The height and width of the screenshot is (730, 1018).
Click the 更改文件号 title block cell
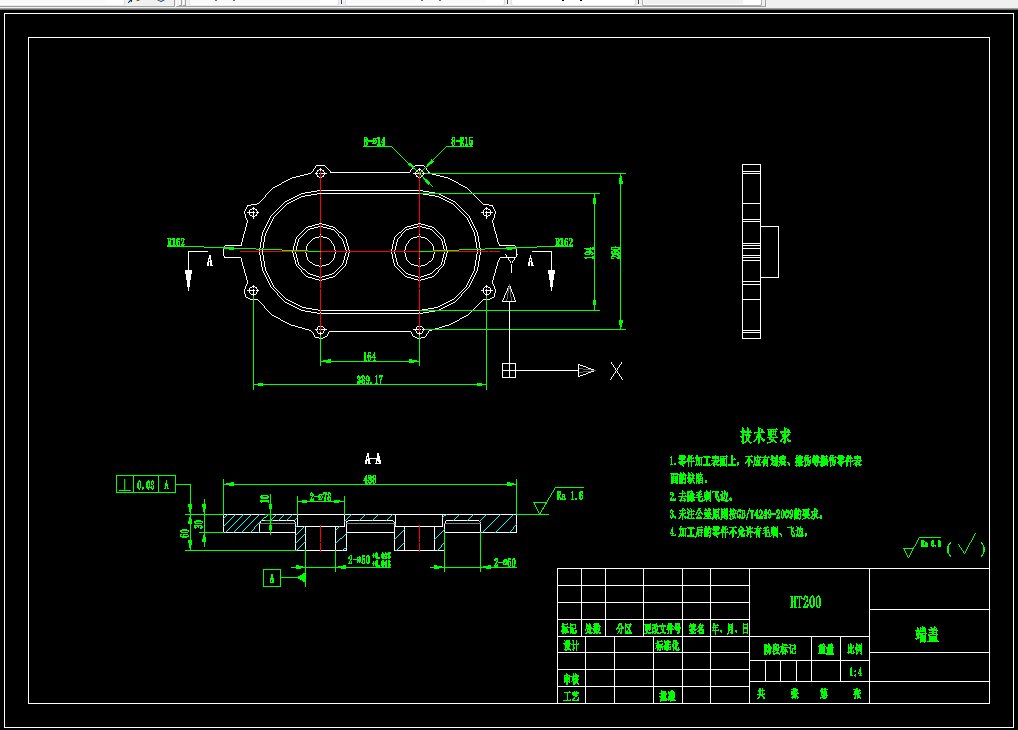click(x=663, y=629)
